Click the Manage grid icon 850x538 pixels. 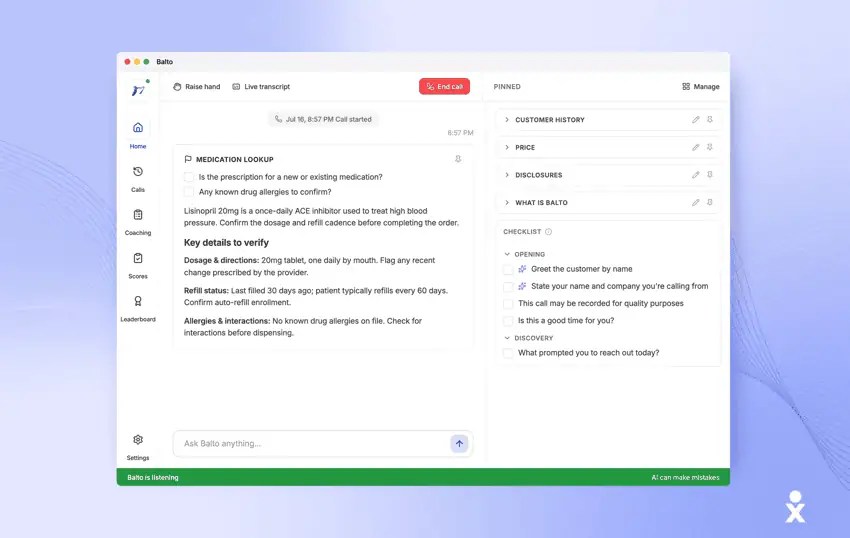point(686,87)
